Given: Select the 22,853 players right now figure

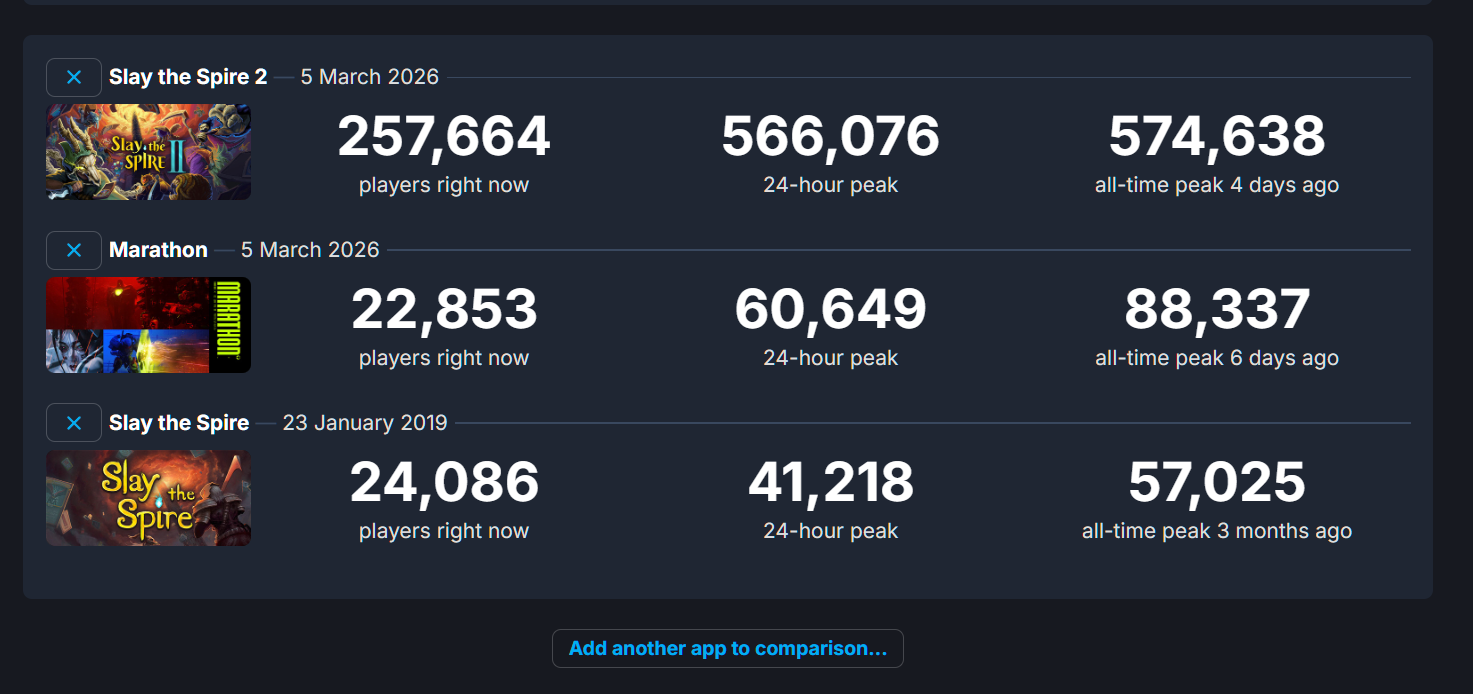Looking at the screenshot, I should 444,310.
